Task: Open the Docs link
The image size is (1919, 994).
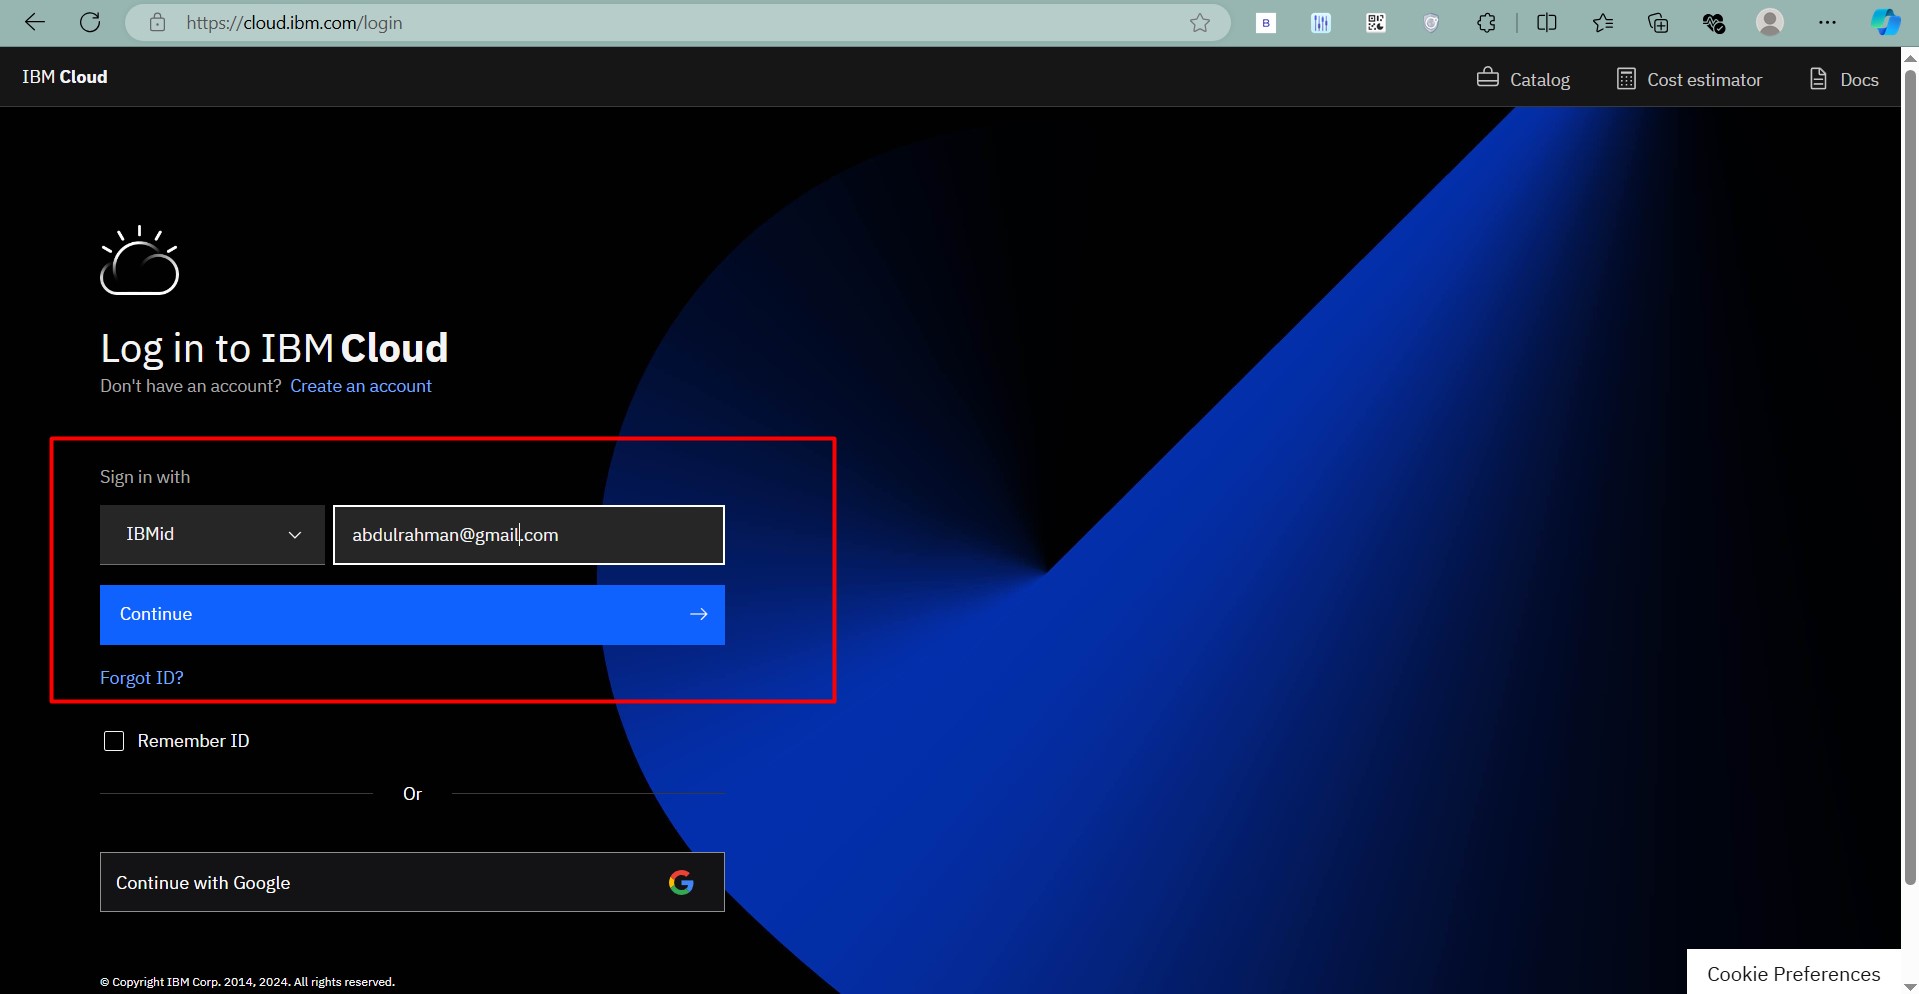Action: click(1844, 79)
